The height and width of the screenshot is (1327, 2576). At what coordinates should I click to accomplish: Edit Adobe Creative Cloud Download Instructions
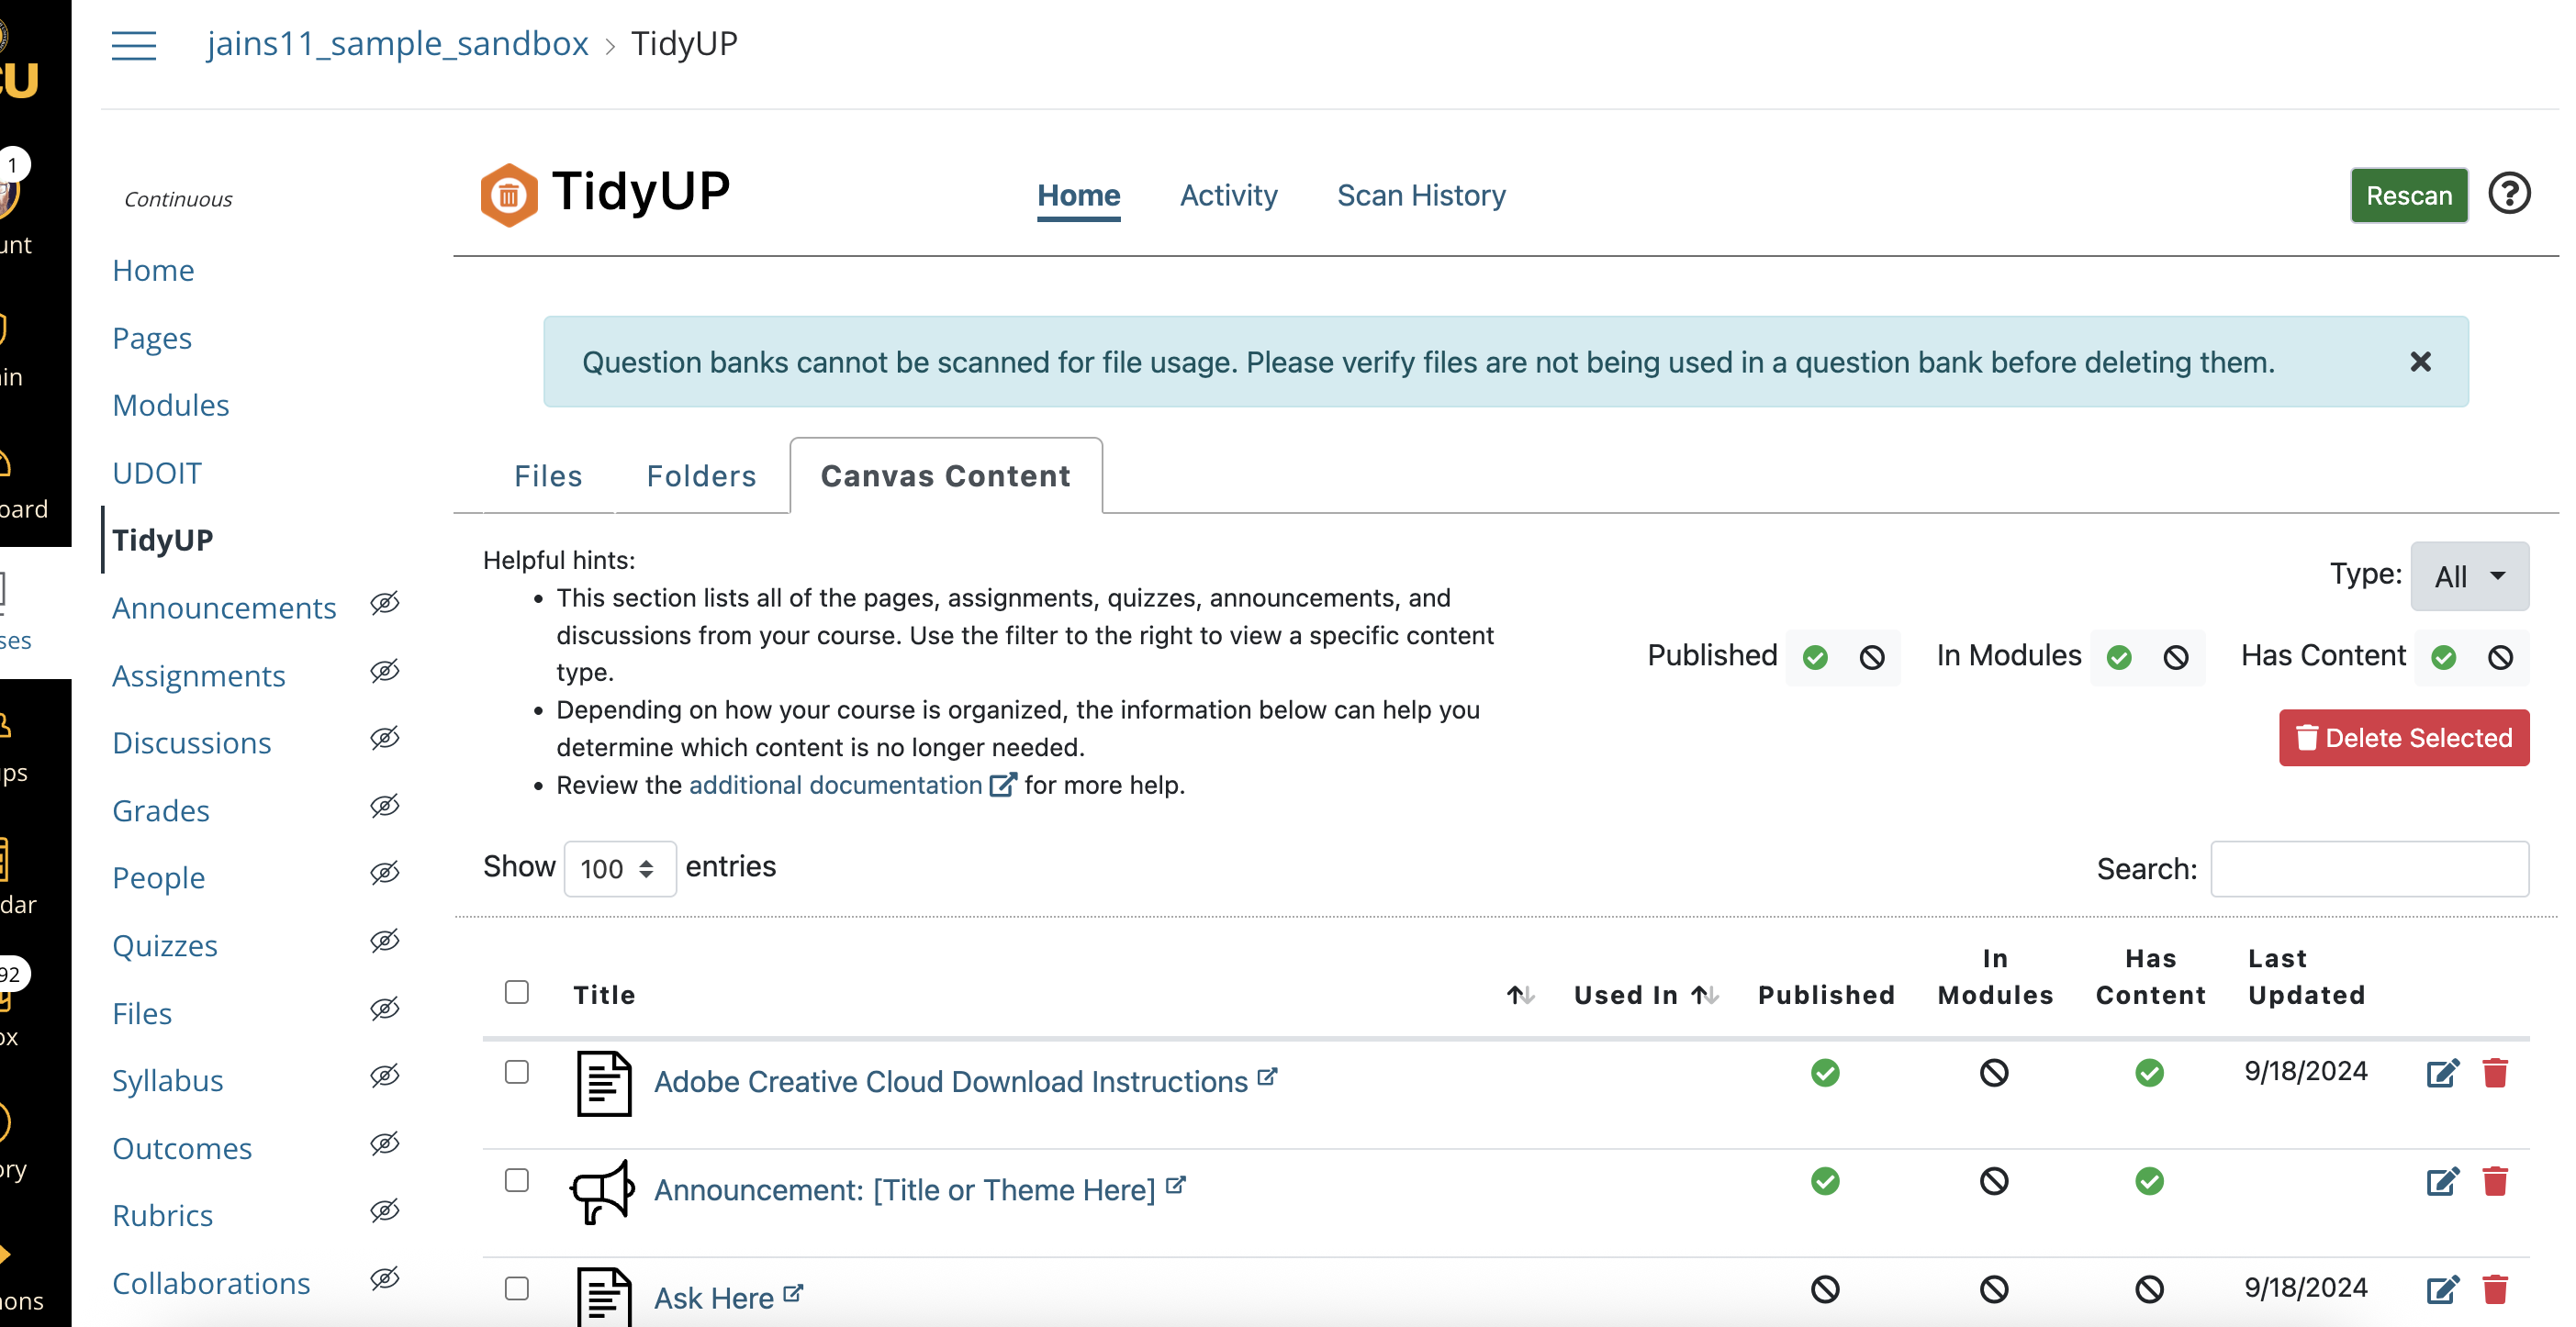point(2442,1073)
